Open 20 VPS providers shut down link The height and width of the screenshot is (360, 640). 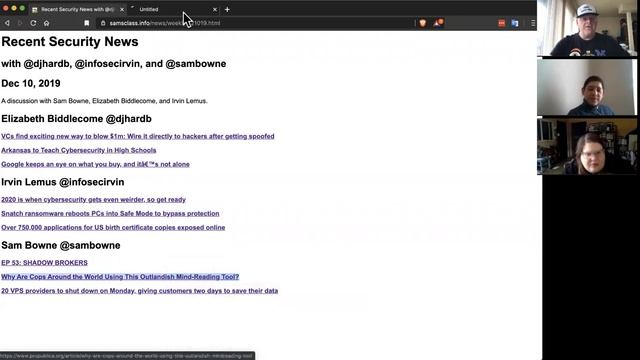click(140, 291)
